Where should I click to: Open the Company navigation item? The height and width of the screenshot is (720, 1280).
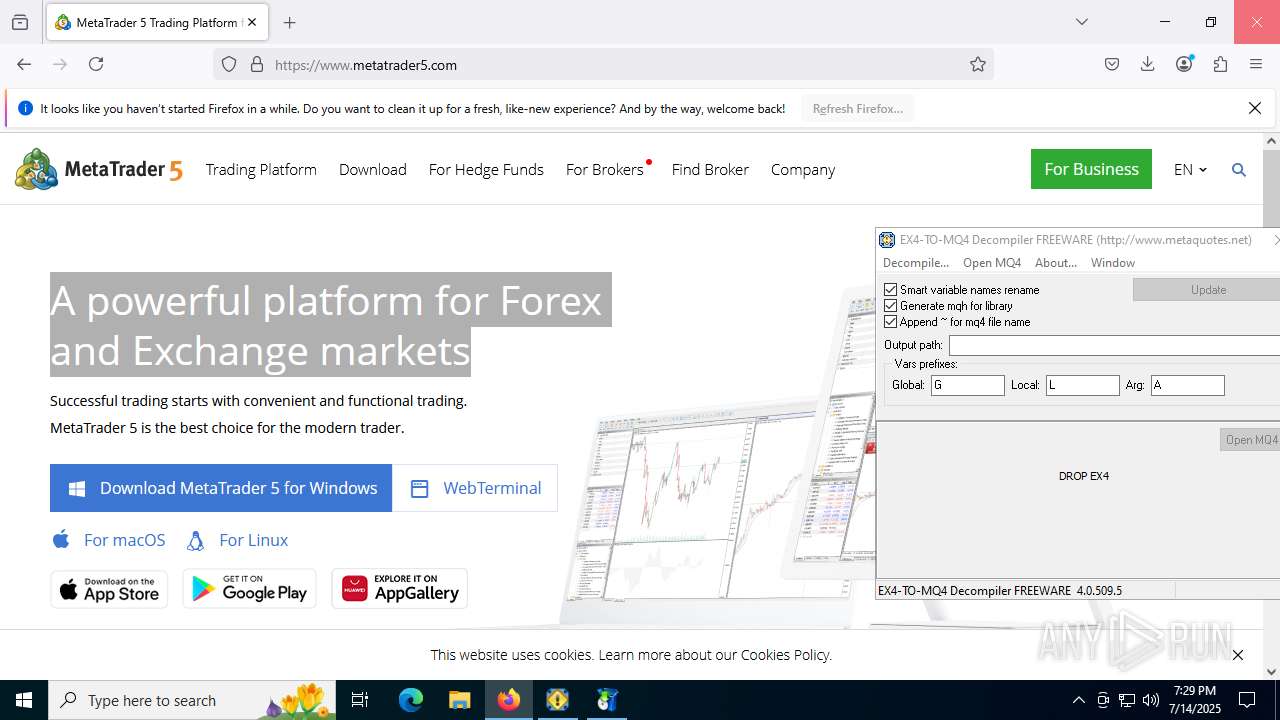[x=803, y=170]
